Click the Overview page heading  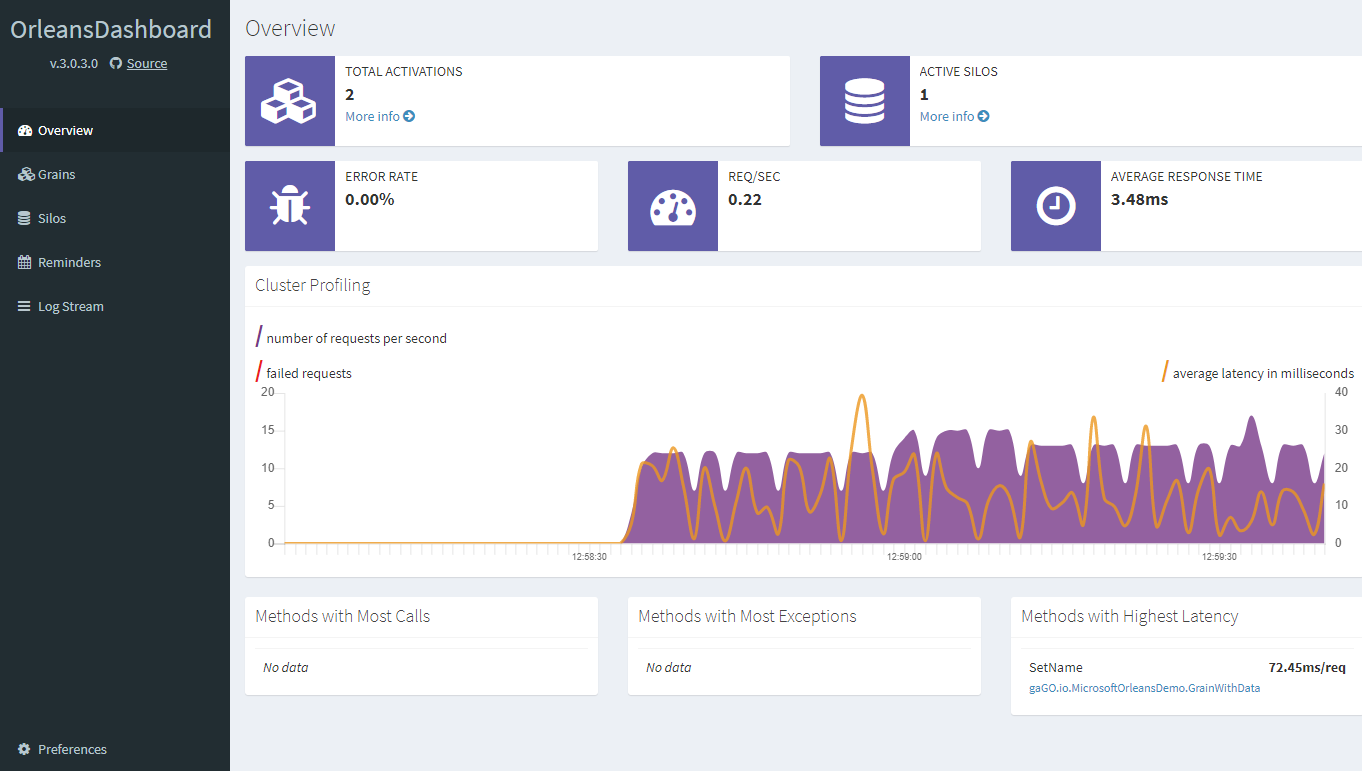point(290,28)
